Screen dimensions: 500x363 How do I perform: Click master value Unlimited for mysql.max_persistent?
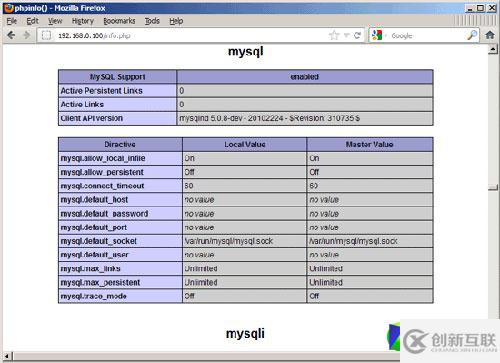click(x=326, y=282)
